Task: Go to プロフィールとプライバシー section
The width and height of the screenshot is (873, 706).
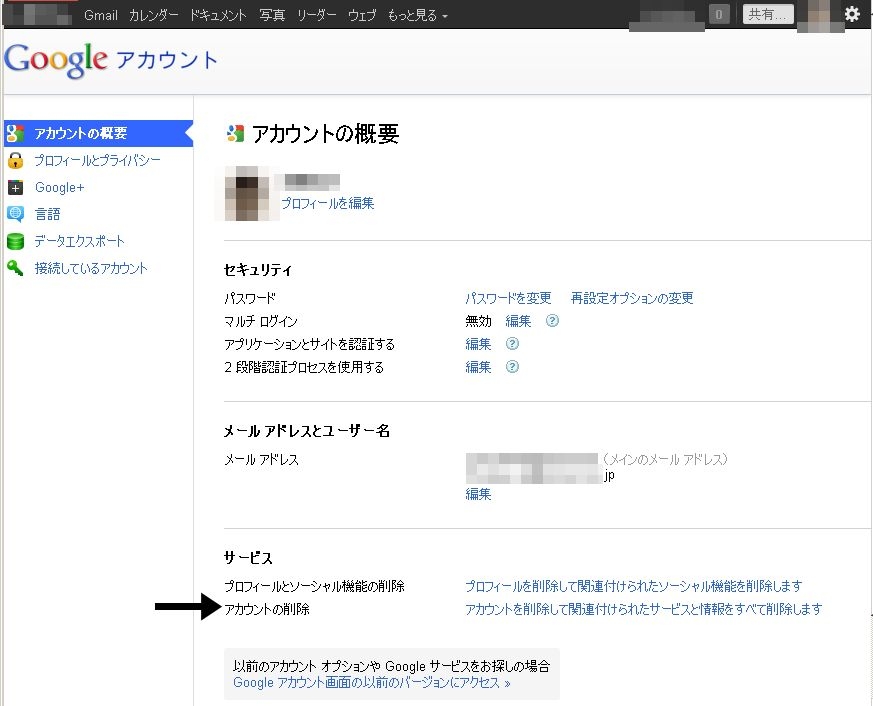Action: click(x=97, y=160)
